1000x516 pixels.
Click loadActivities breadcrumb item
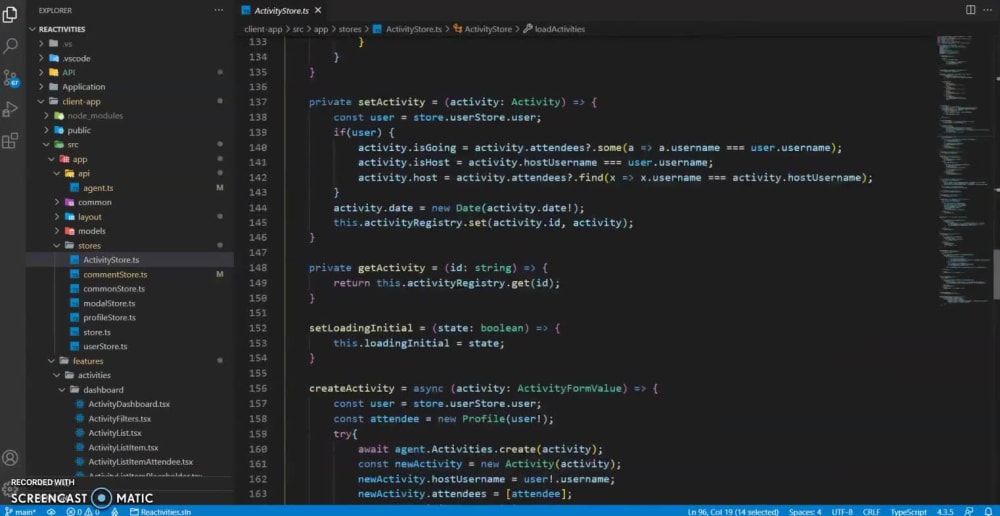tap(554, 29)
